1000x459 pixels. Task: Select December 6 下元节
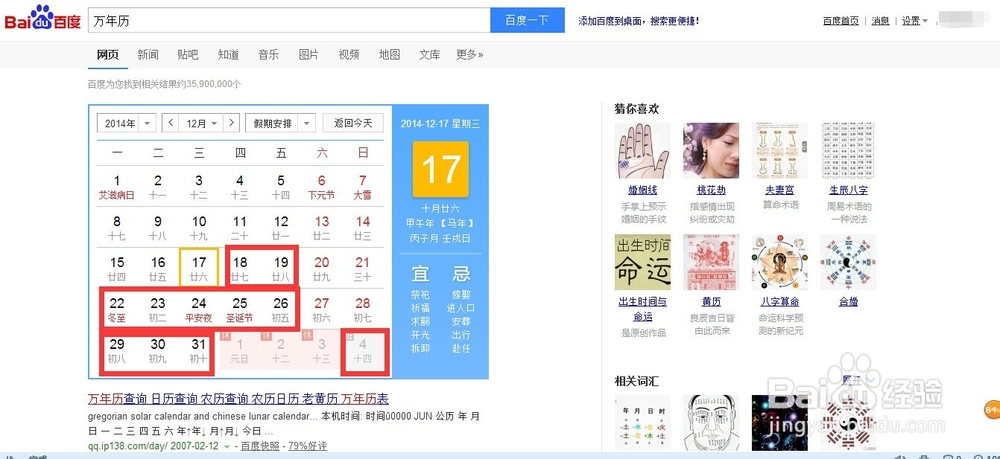click(x=321, y=187)
